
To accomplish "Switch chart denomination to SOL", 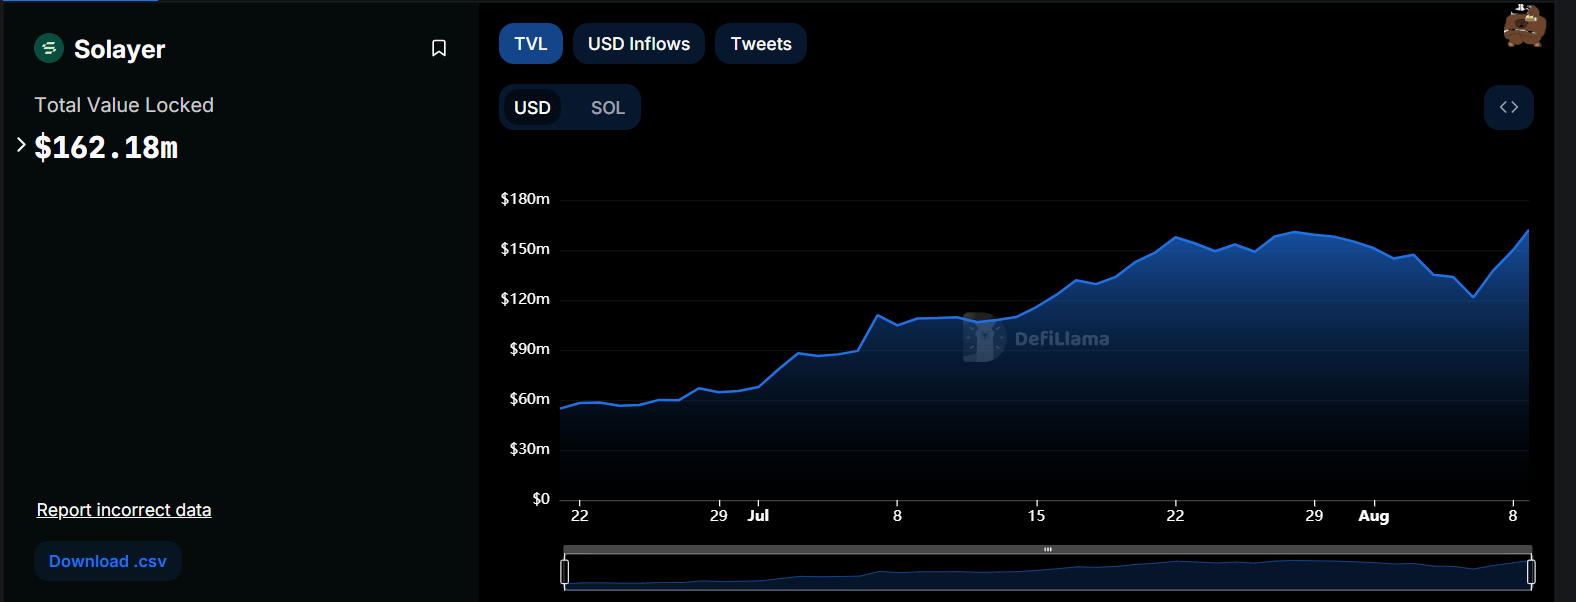I will pos(607,108).
